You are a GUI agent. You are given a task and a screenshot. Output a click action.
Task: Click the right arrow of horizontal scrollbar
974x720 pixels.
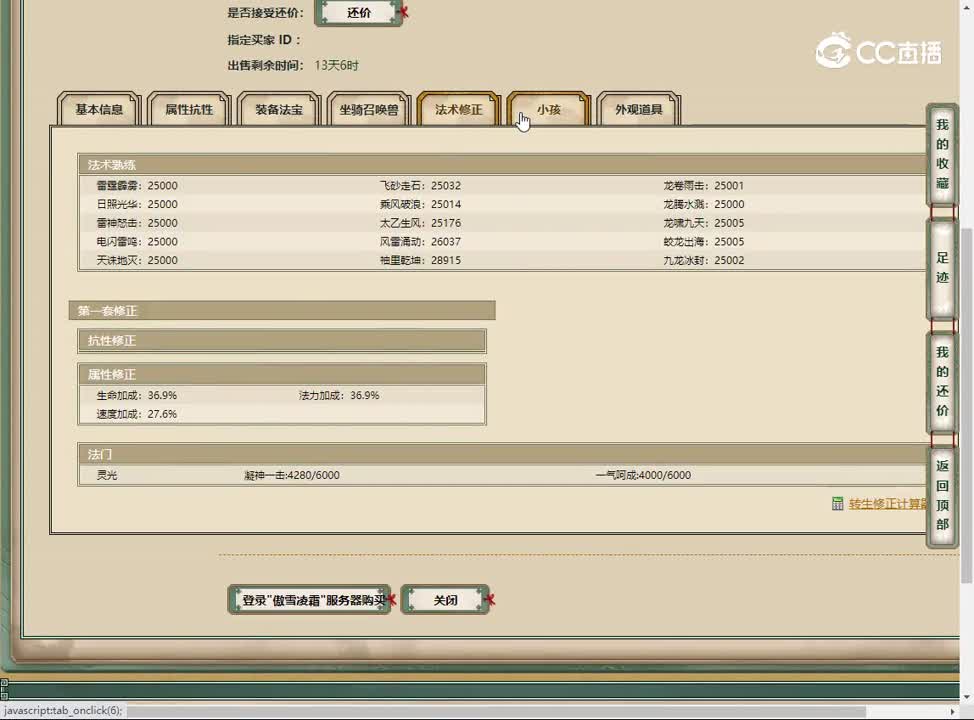(x=953, y=711)
